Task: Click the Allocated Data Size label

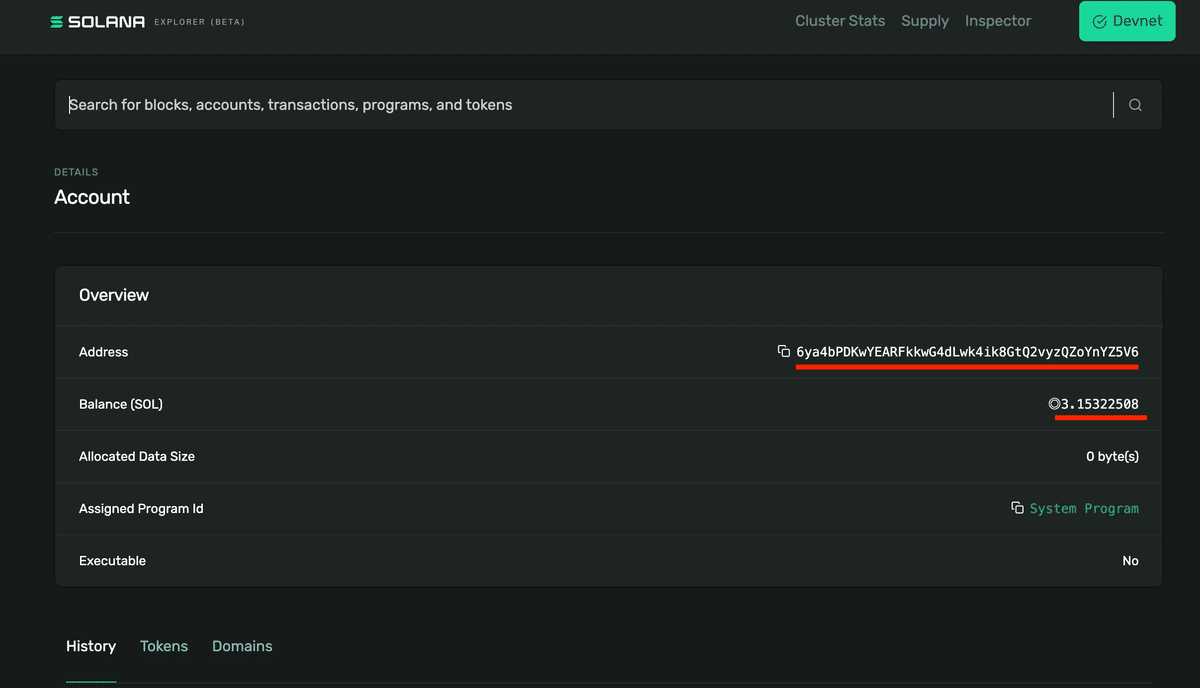Action: 137,456
